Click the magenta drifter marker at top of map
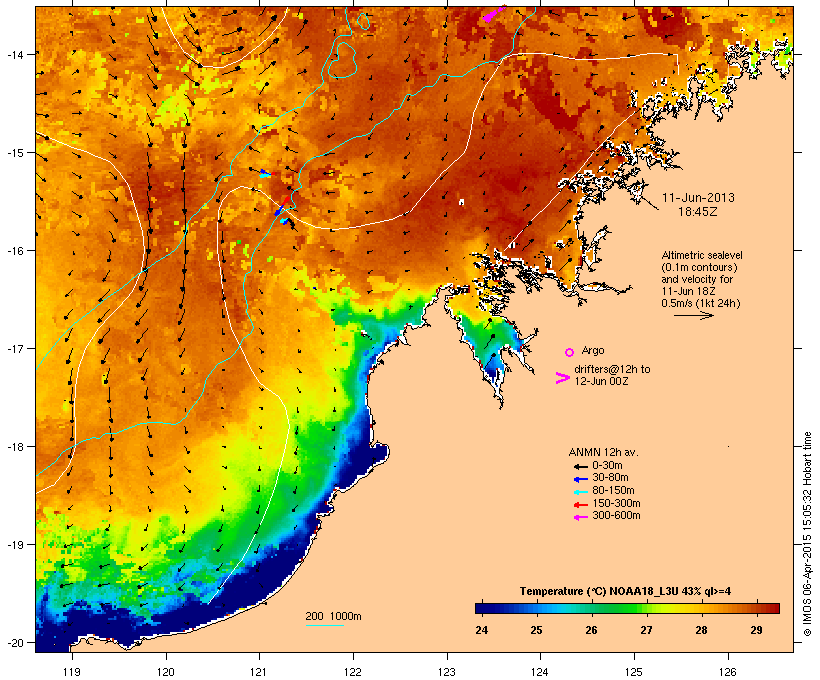The image size is (820, 680). [x=493, y=14]
